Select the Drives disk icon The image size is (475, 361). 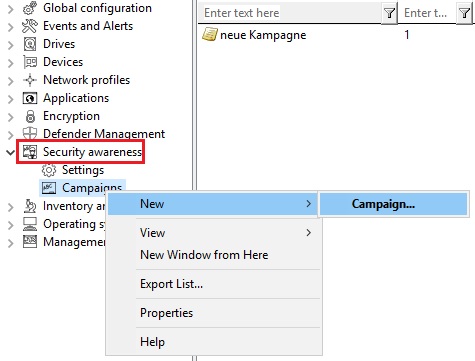[x=30, y=44]
